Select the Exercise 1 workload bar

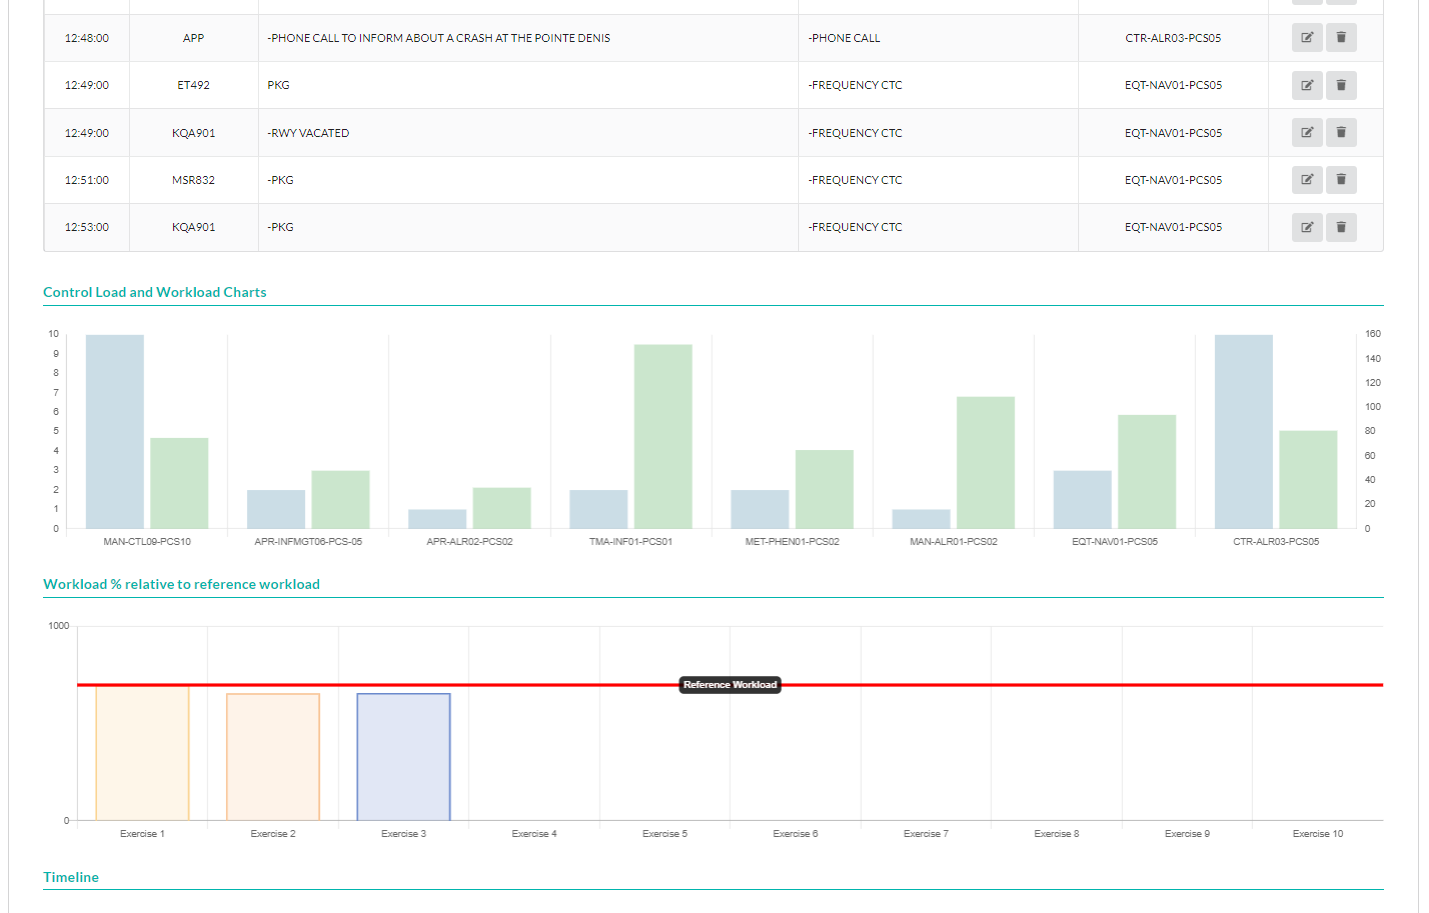[x=142, y=752]
